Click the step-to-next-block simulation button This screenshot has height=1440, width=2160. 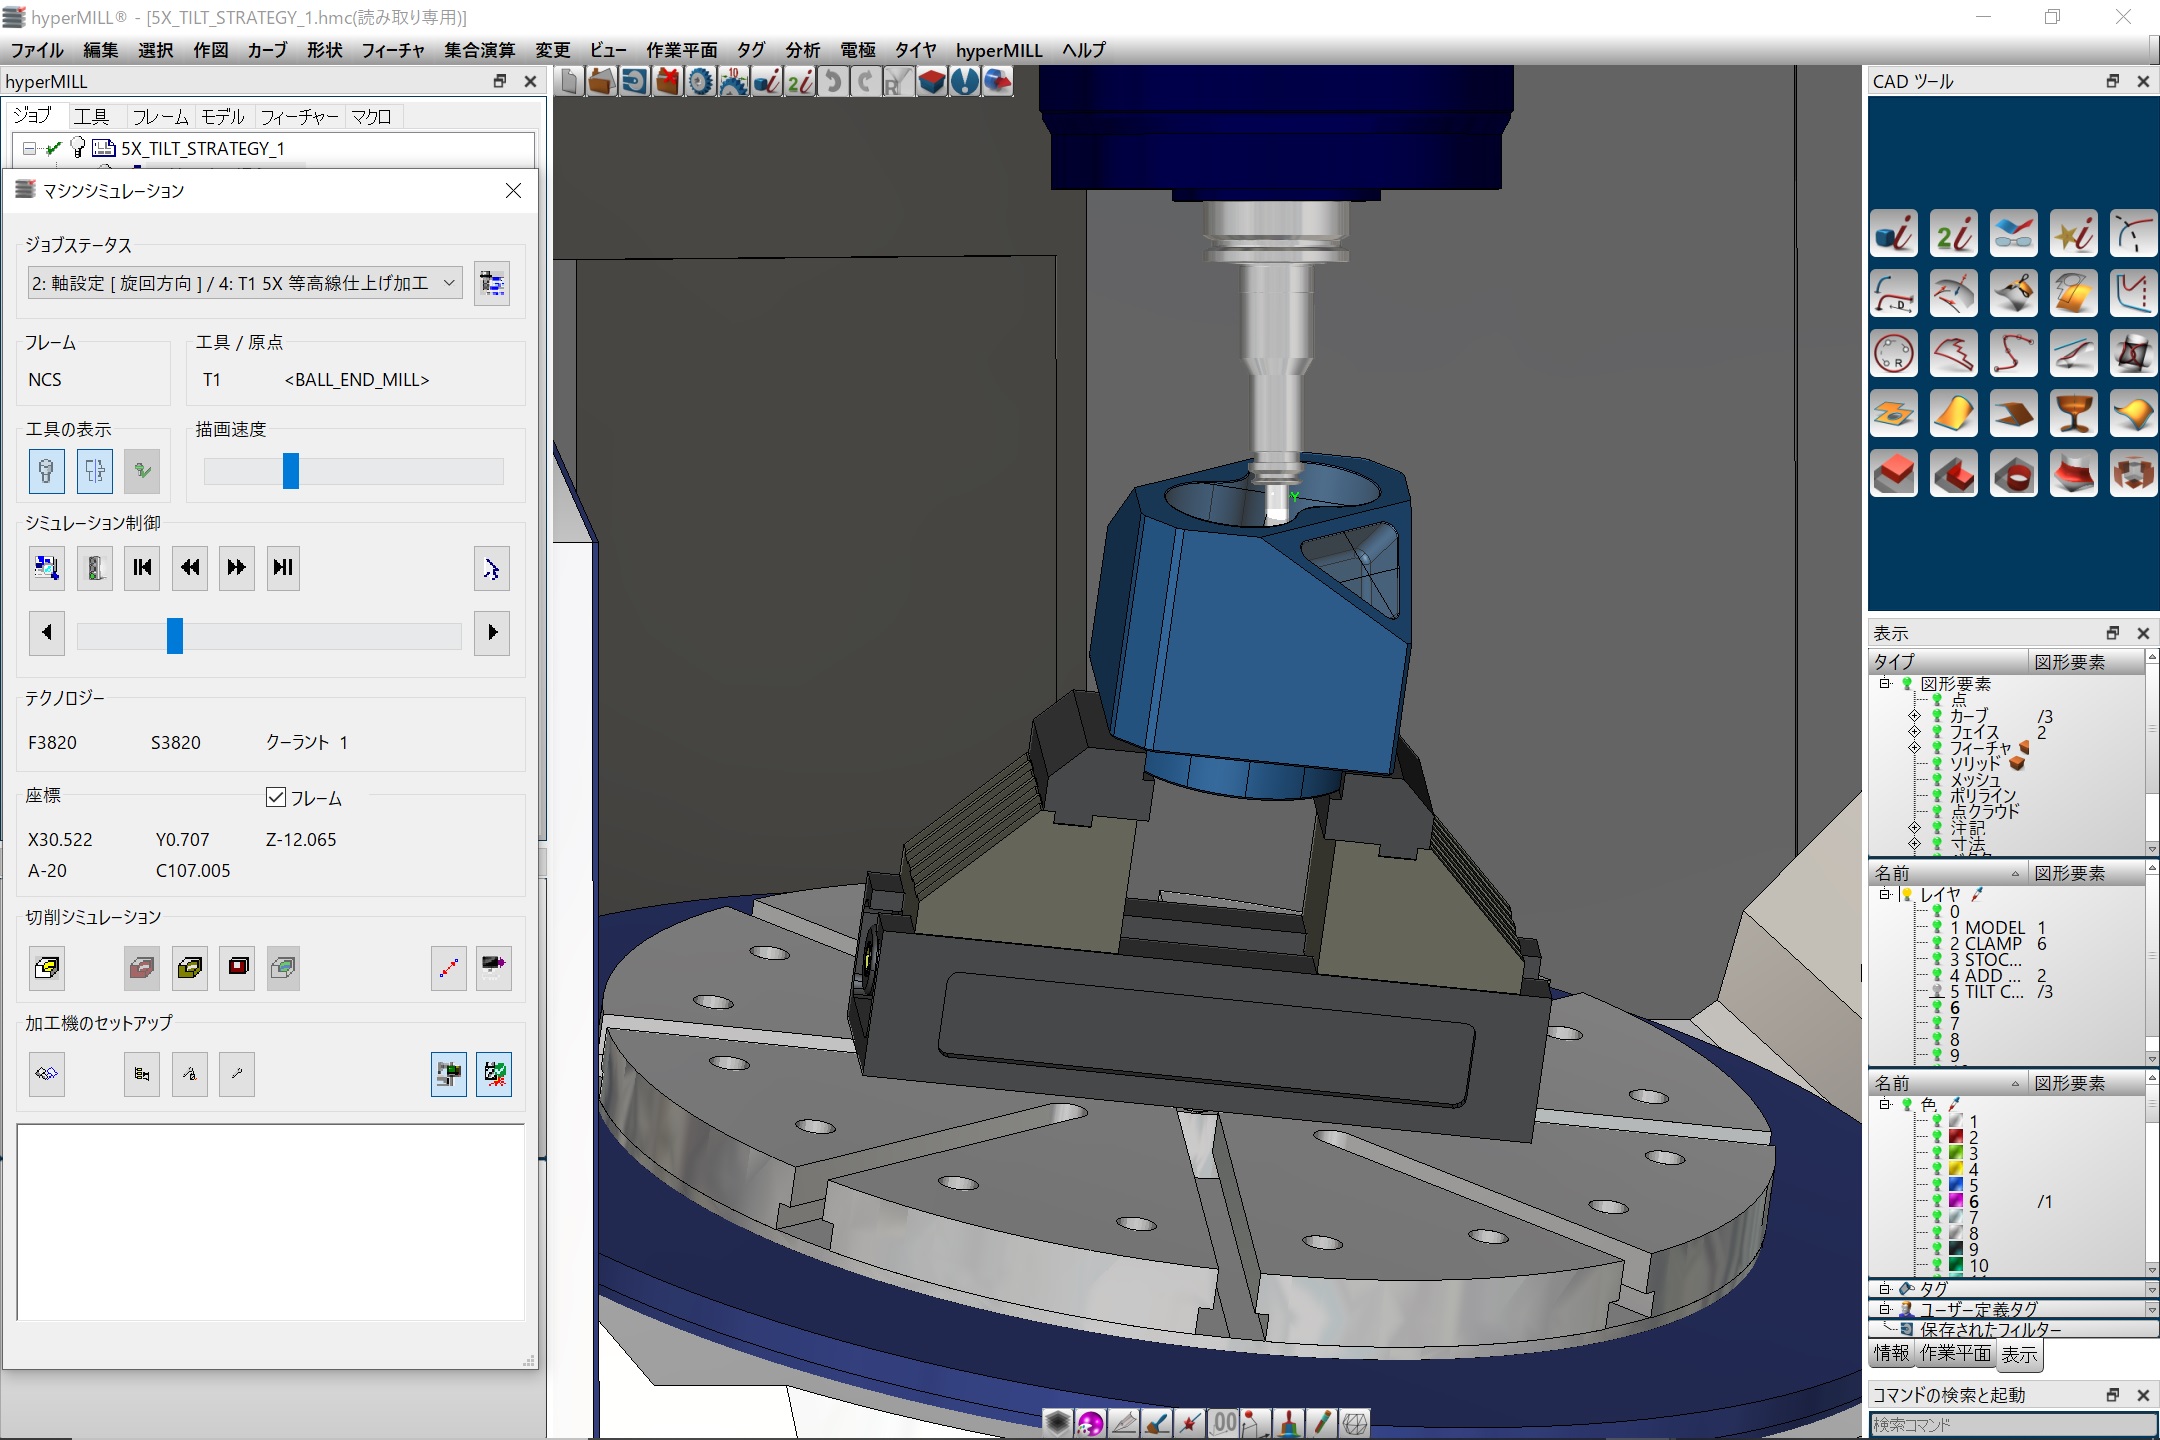(283, 568)
